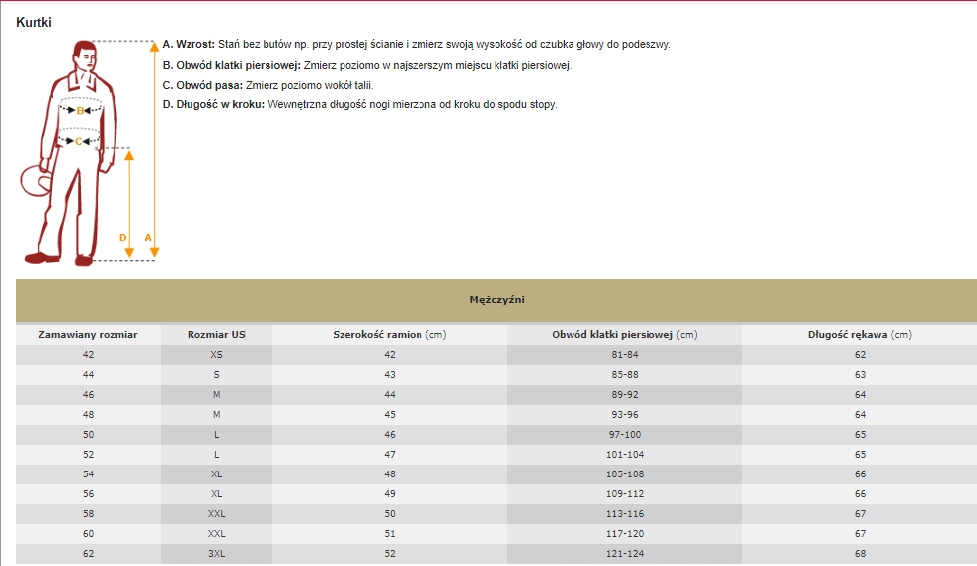Click sleeve length 62 cell
Screen dimensions: 977x566
coord(860,355)
